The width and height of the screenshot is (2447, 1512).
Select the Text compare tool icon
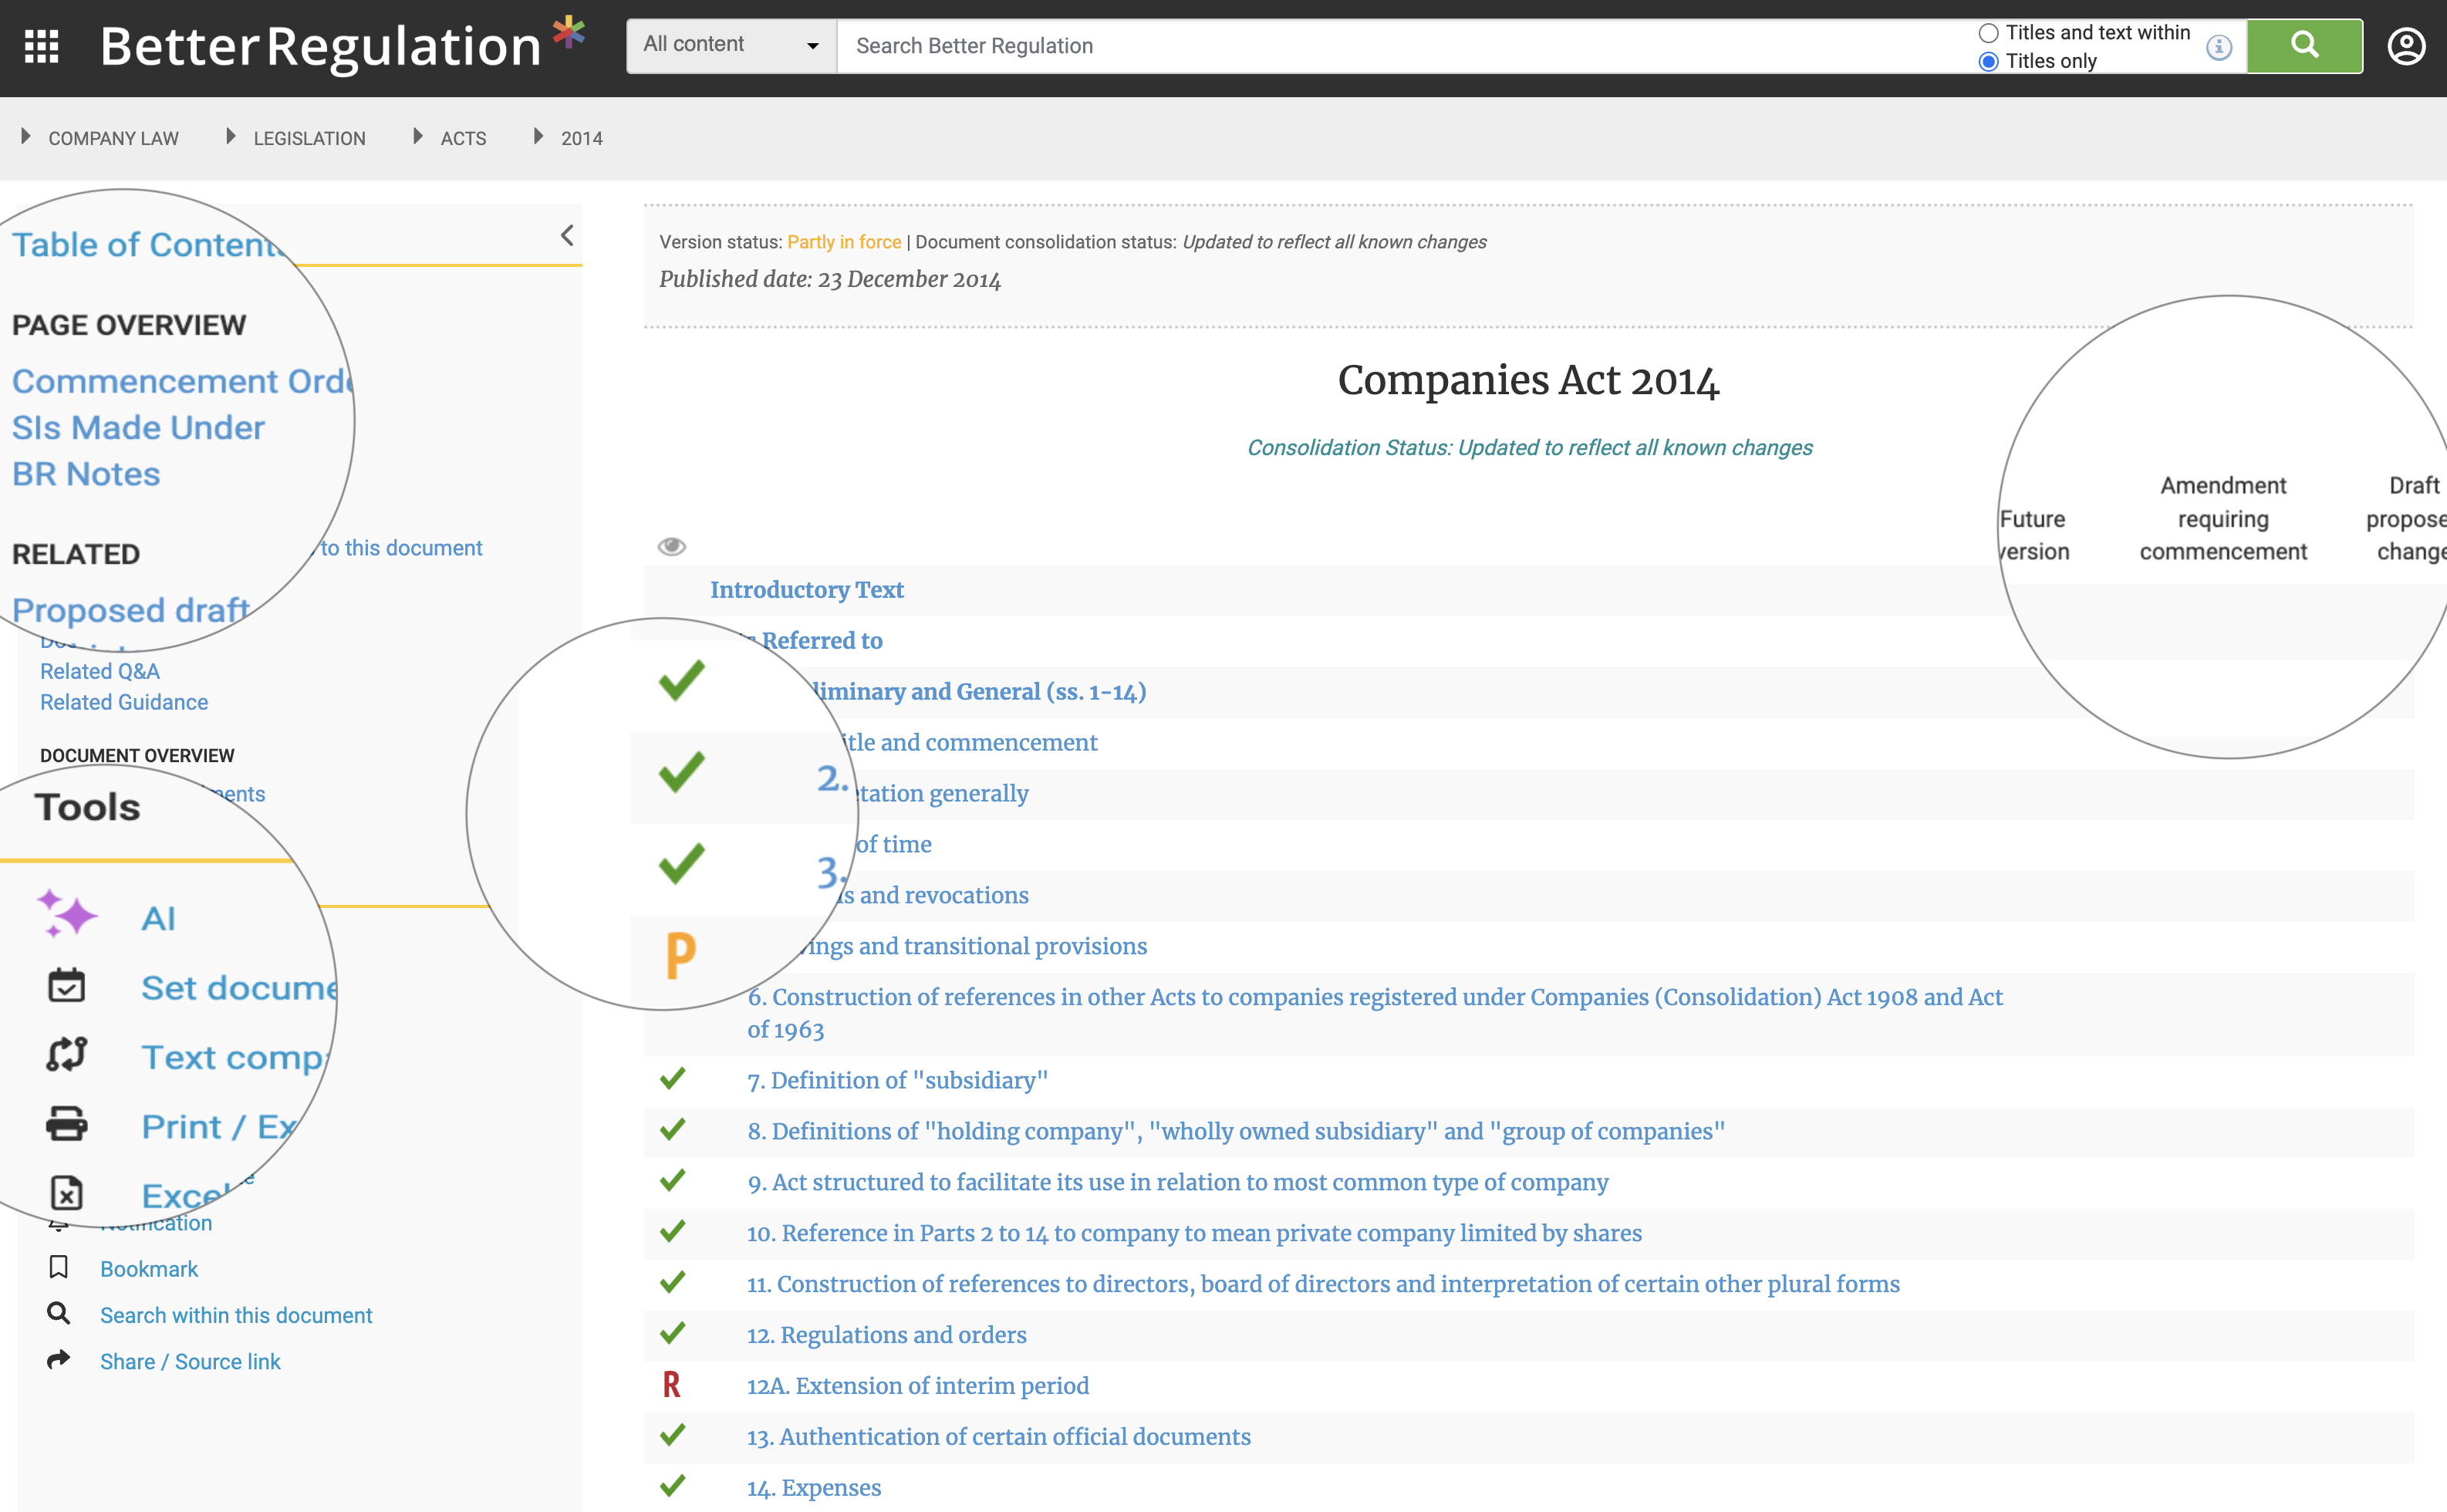[x=66, y=1054]
